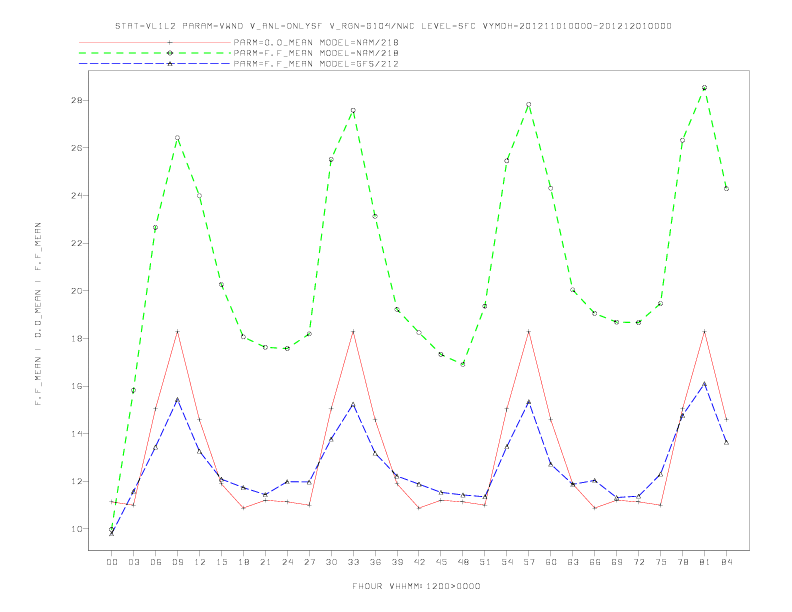Click green NAM peak marker at hour 09
The height and width of the screenshot is (612, 792).
point(177,138)
